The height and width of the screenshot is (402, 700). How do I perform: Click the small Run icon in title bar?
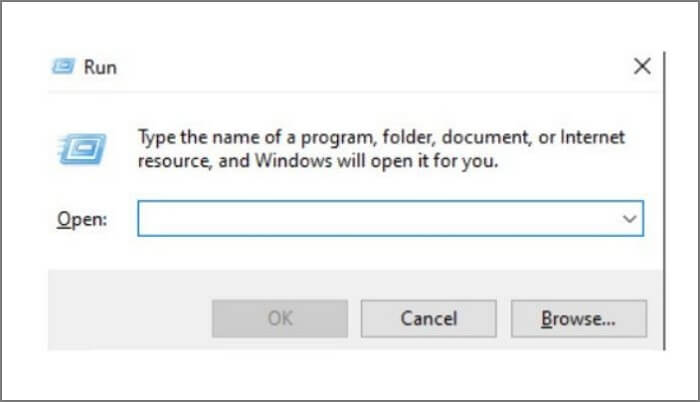click(62, 67)
